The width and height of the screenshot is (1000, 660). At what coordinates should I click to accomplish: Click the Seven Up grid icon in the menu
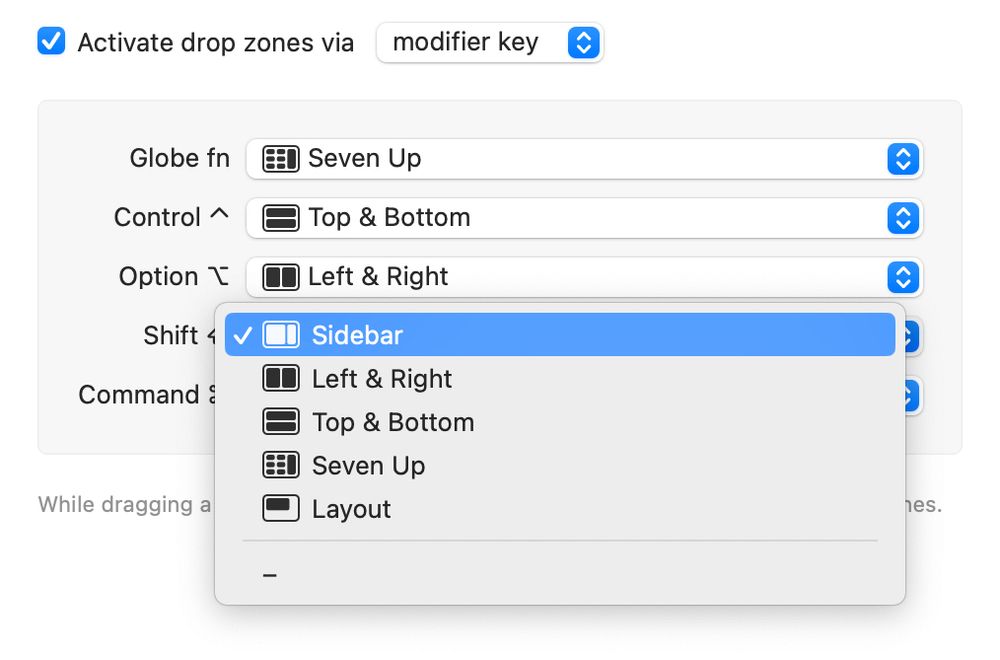click(281, 465)
